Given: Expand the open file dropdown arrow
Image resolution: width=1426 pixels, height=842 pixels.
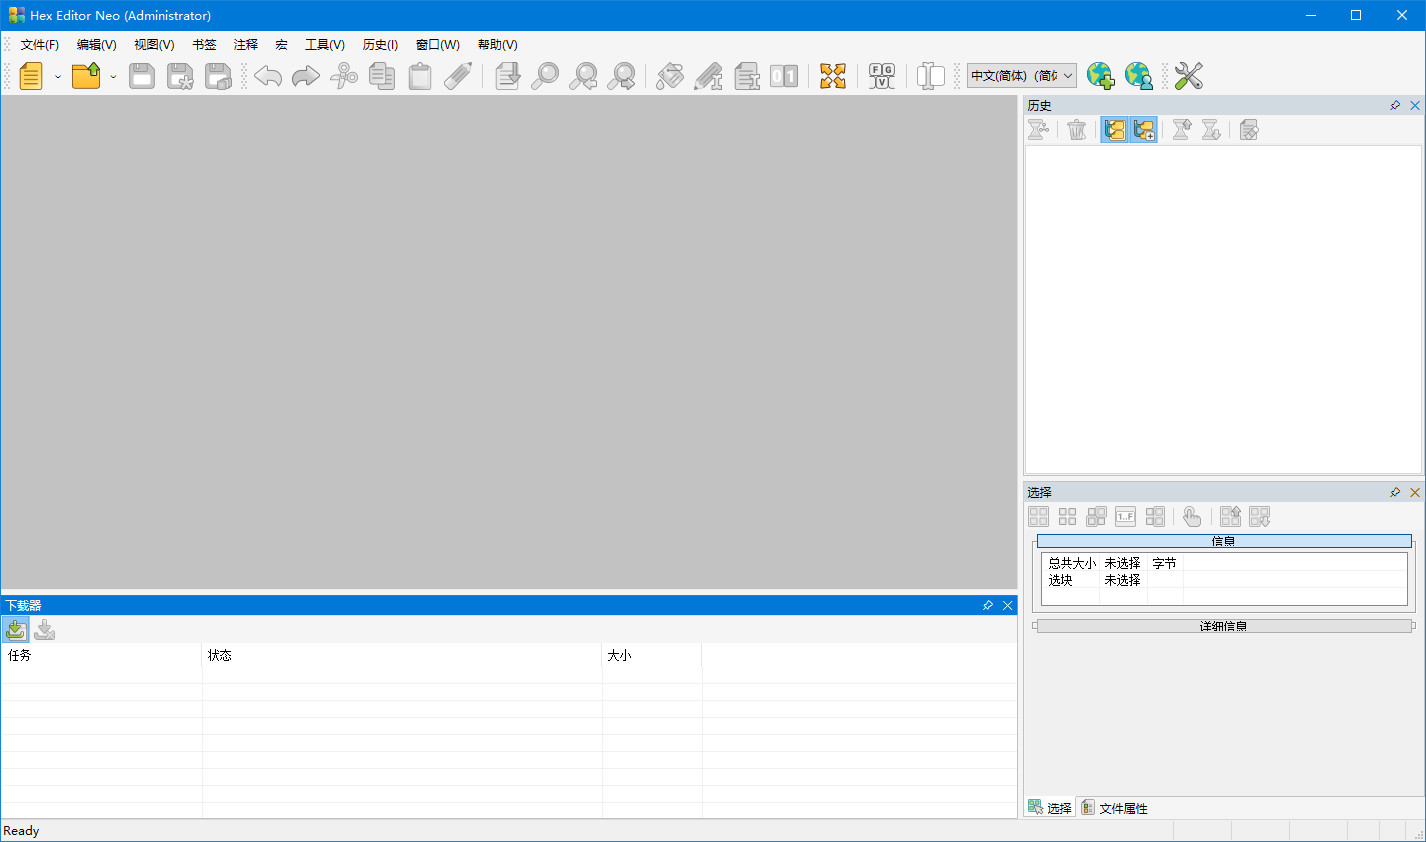Looking at the screenshot, I should click(113, 77).
